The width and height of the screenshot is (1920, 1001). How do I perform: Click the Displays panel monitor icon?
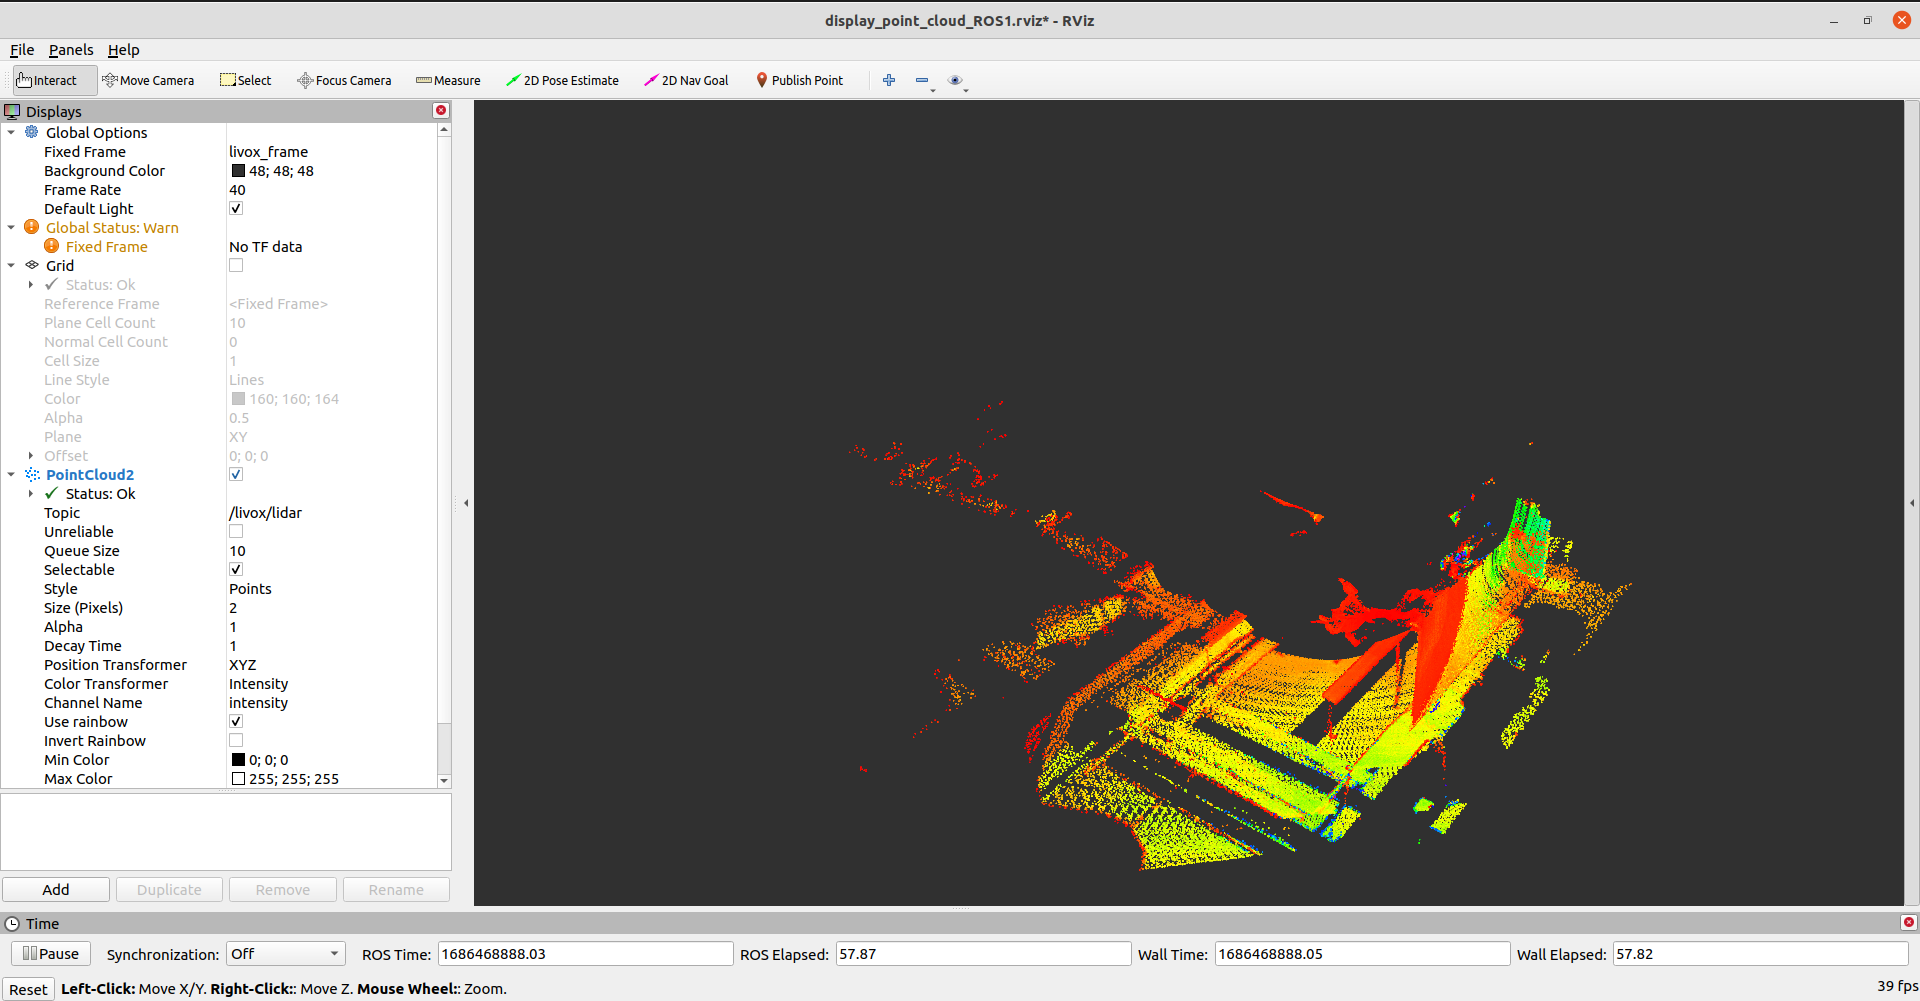coord(12,111)
